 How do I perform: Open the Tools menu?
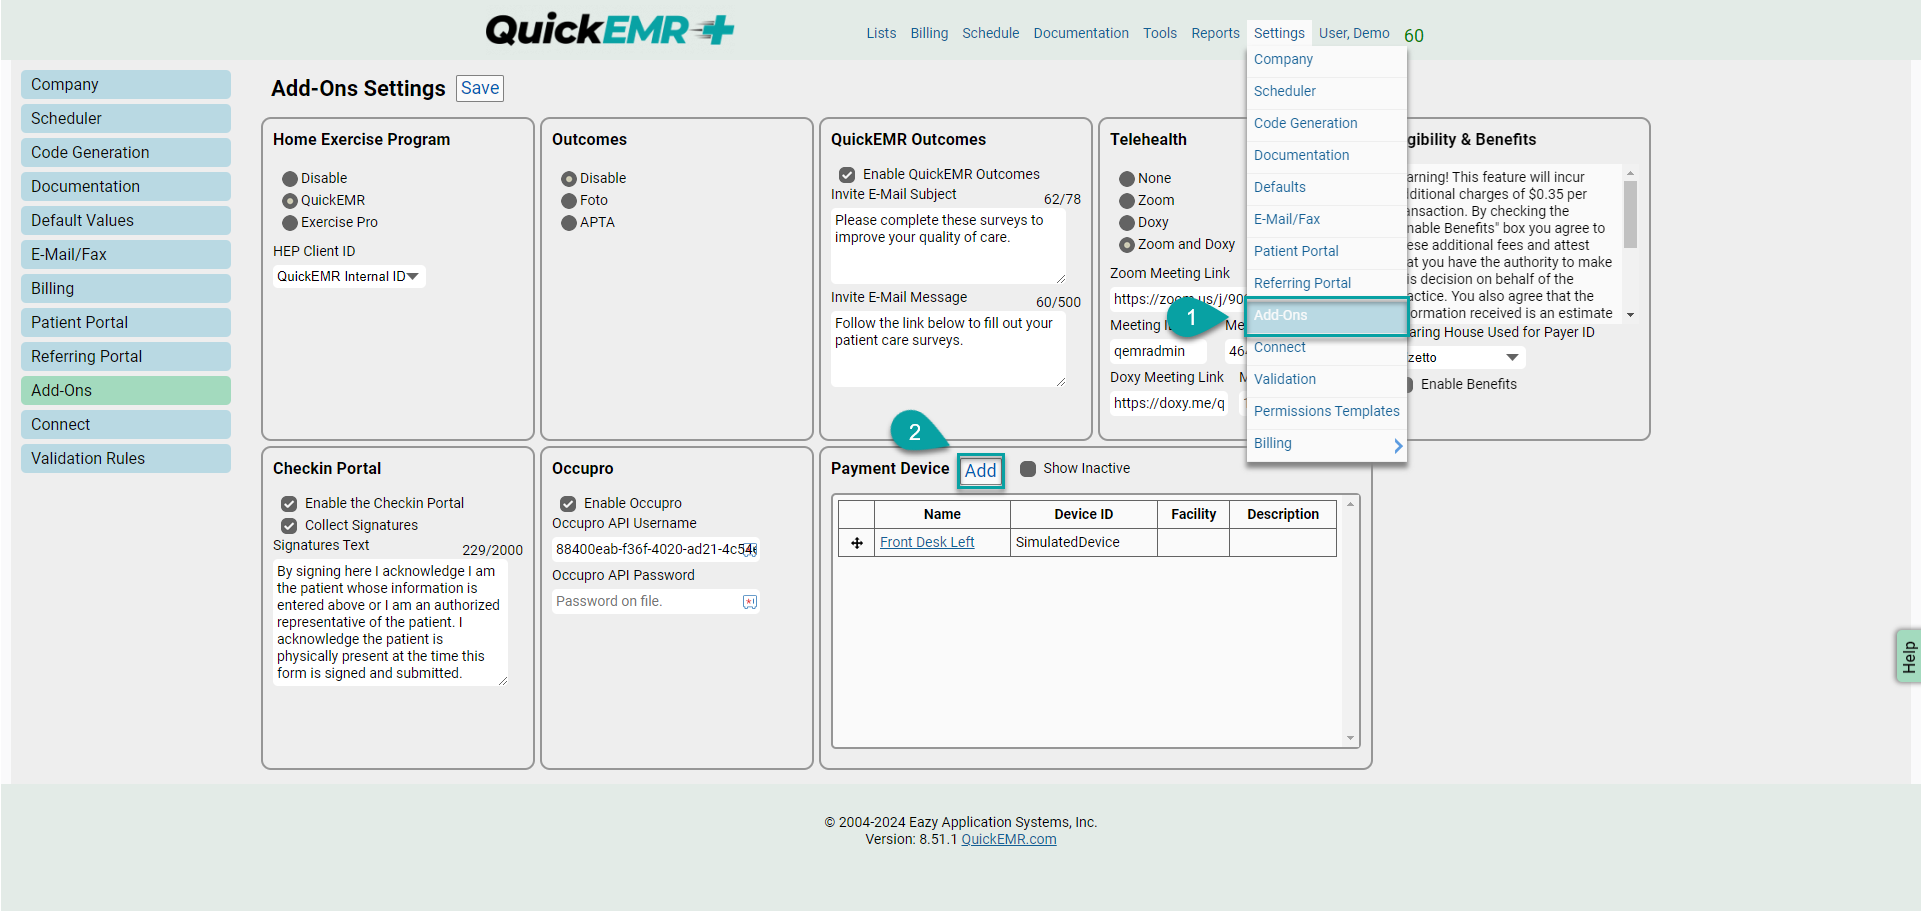point(1160,33)
